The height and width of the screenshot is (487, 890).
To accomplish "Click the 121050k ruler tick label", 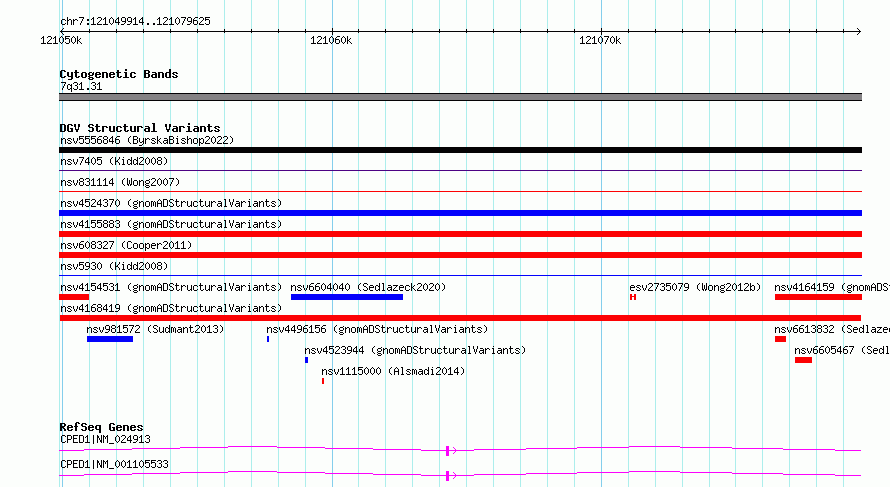I will (61, 40).
